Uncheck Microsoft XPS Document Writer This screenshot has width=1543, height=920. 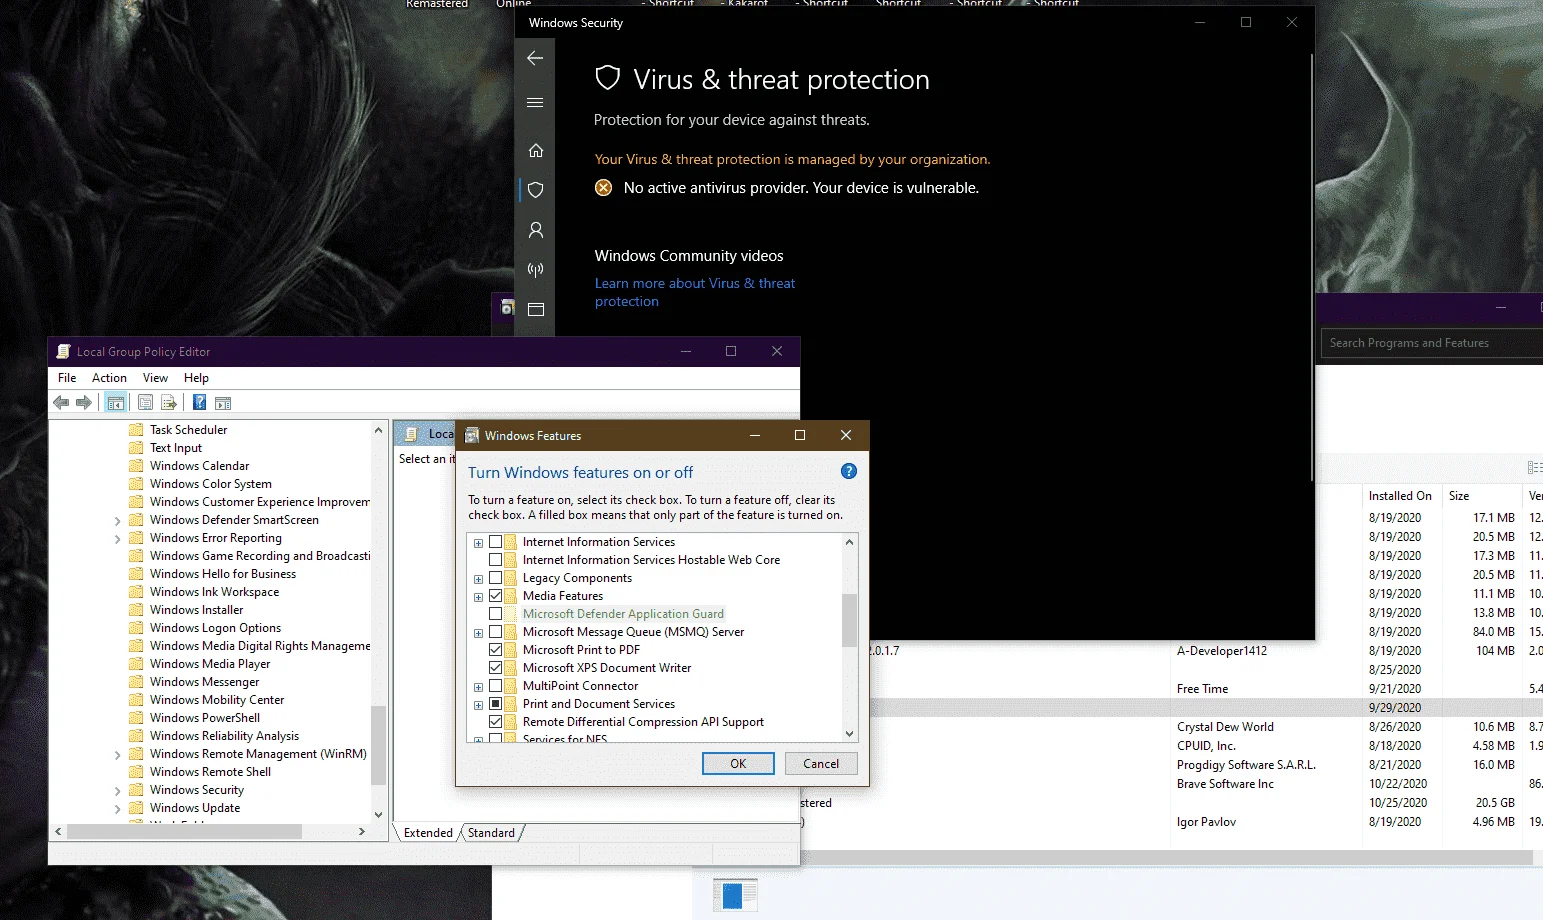click(495, 668)
